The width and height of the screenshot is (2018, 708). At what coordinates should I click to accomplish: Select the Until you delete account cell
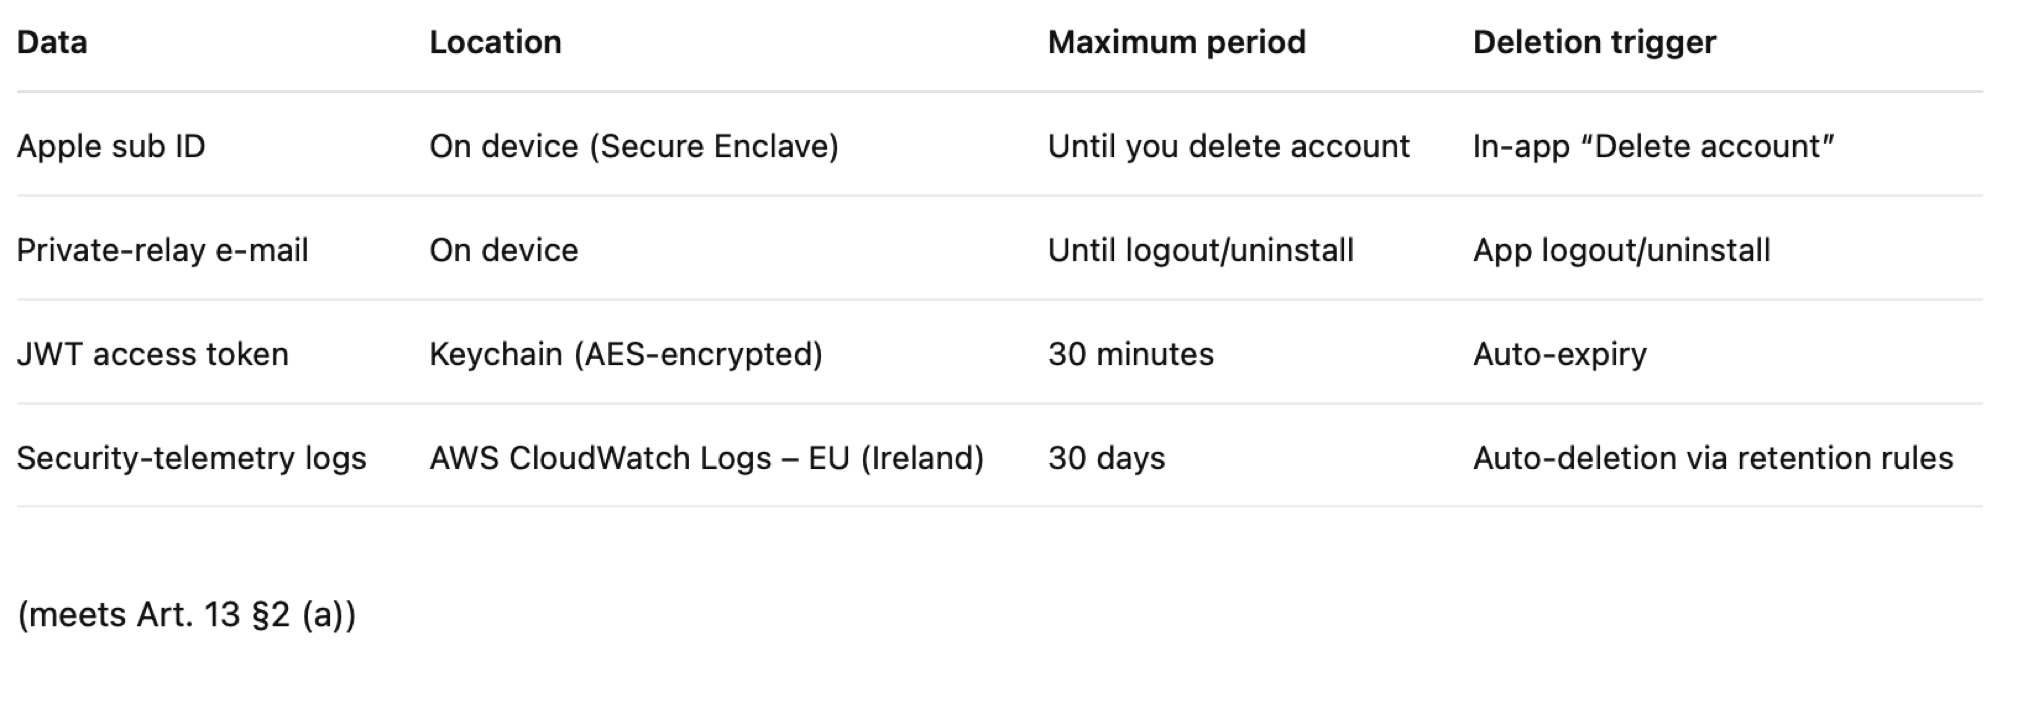1228,146
